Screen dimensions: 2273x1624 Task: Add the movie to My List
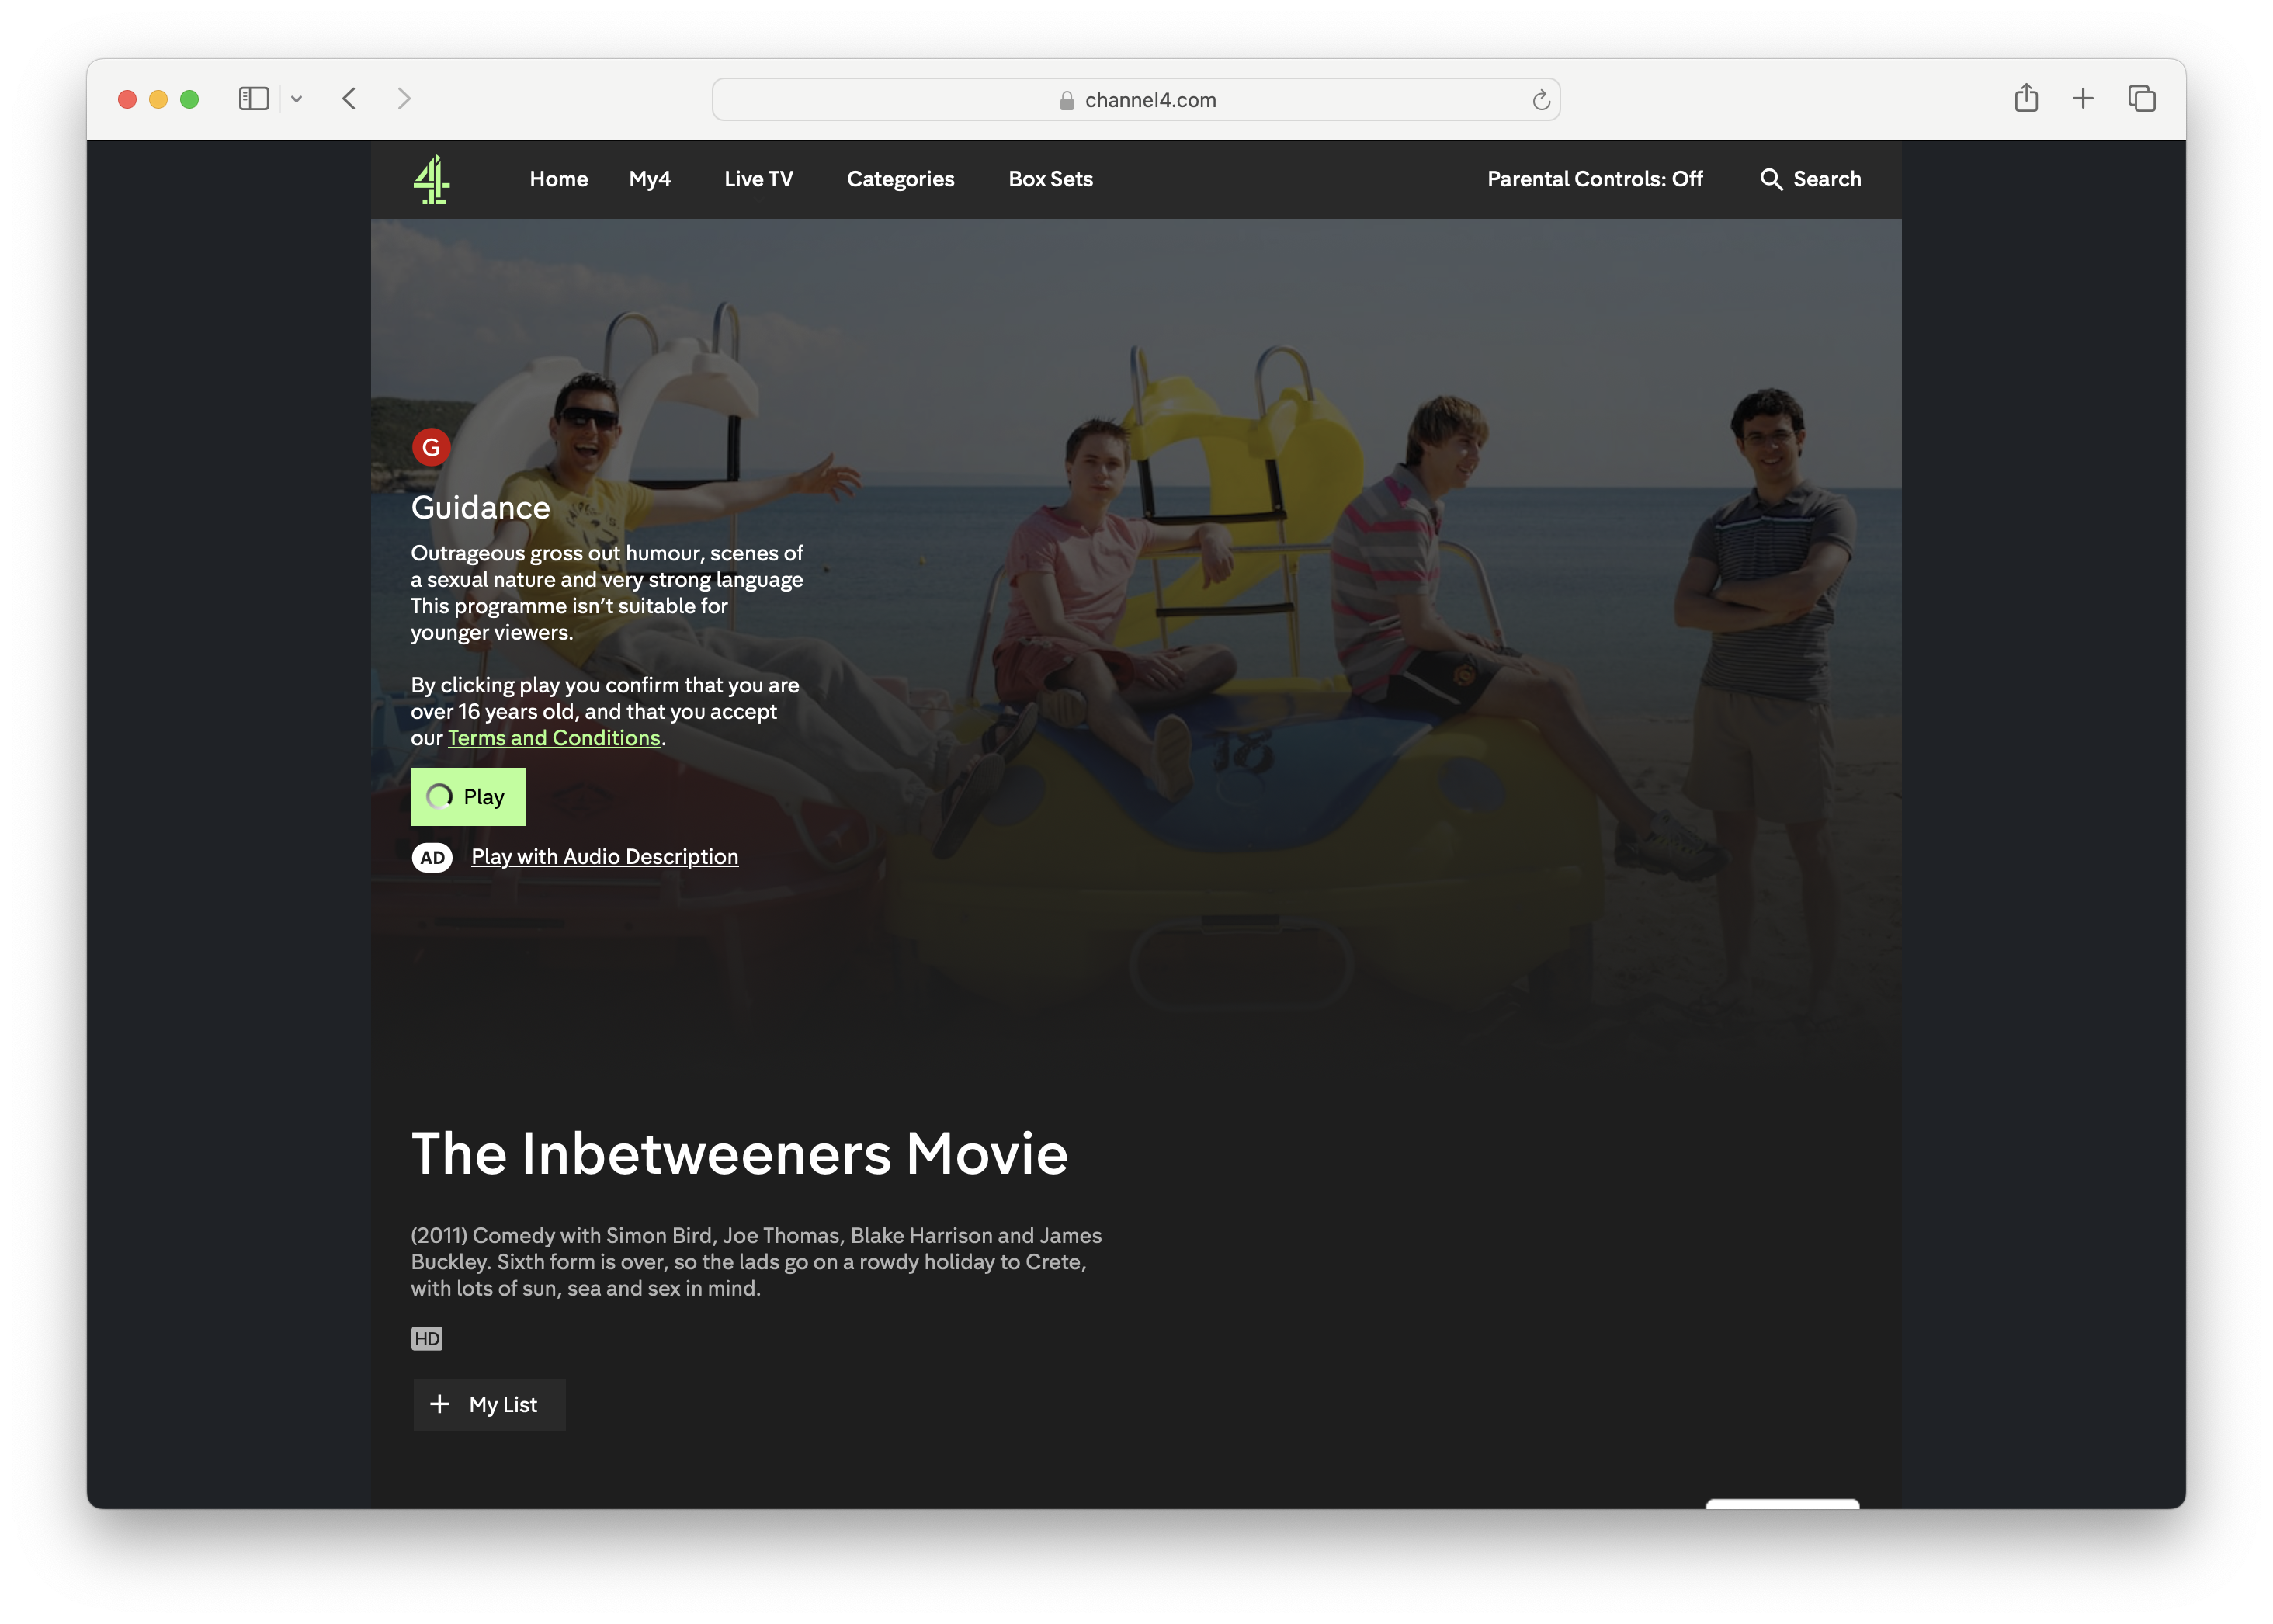click(x=489, y=1405)
